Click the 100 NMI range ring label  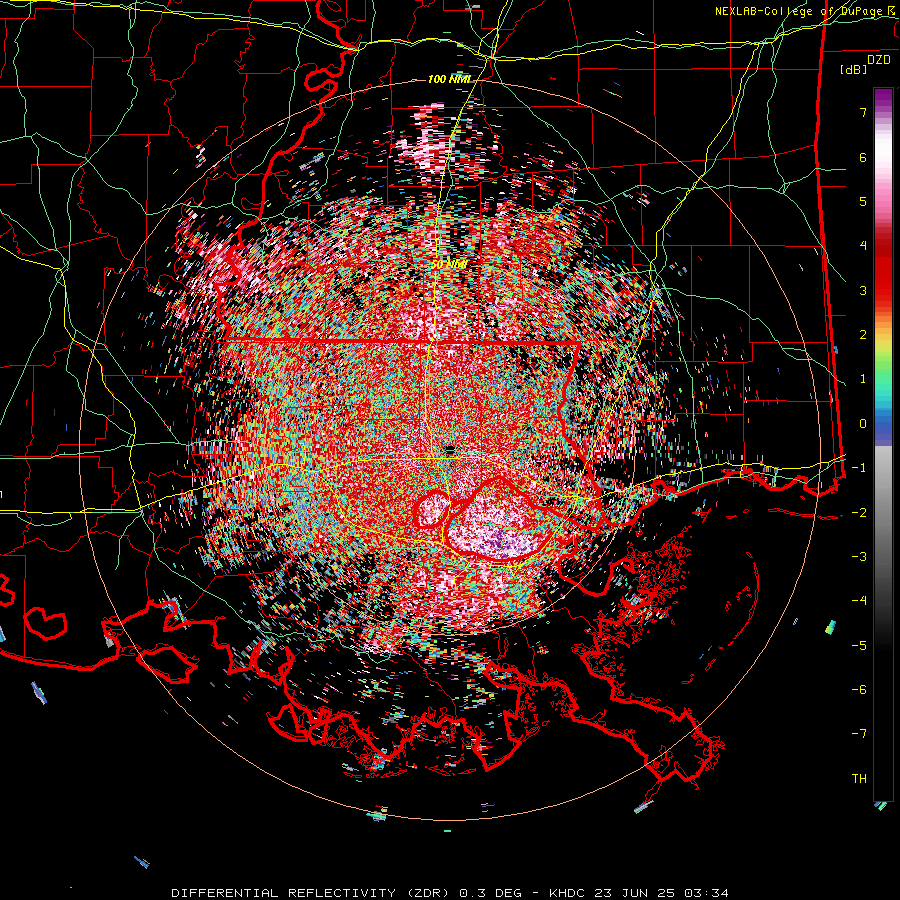[x=449, y=79]
